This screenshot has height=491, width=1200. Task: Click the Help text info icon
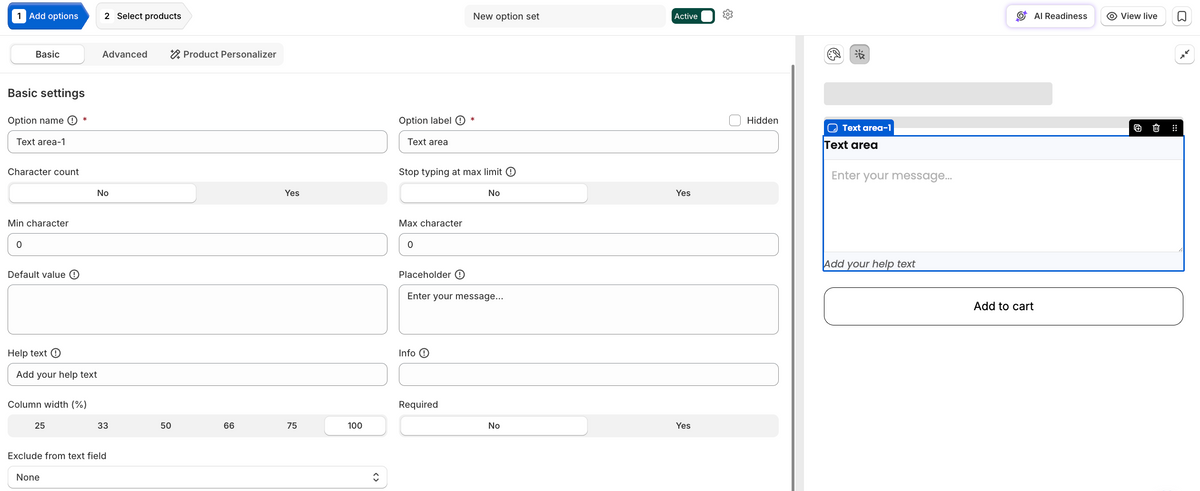(x=56, y=353)
